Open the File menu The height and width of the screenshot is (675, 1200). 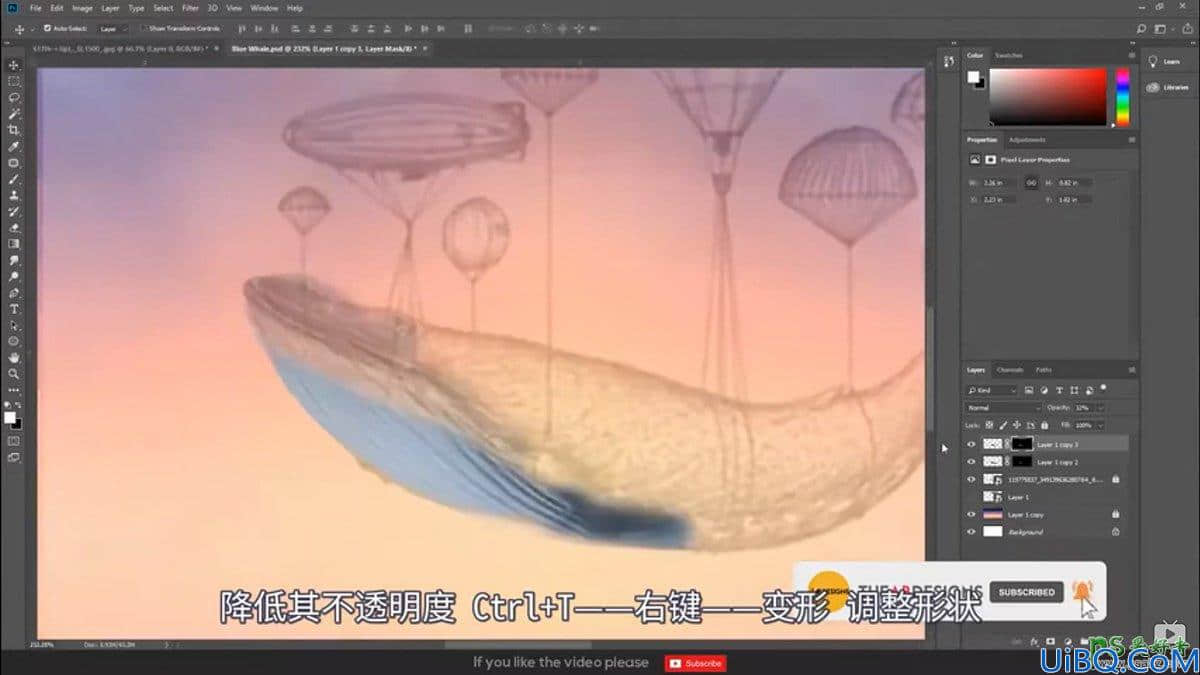point(35,8)
